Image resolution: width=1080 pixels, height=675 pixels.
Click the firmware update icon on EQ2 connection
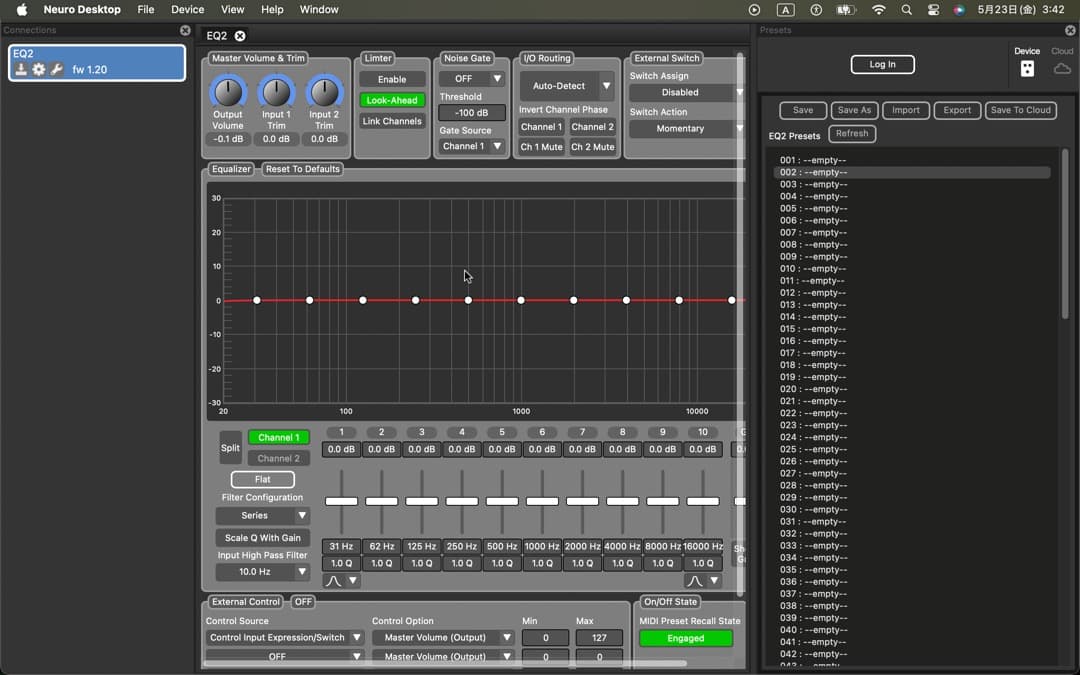click(21, 69)
